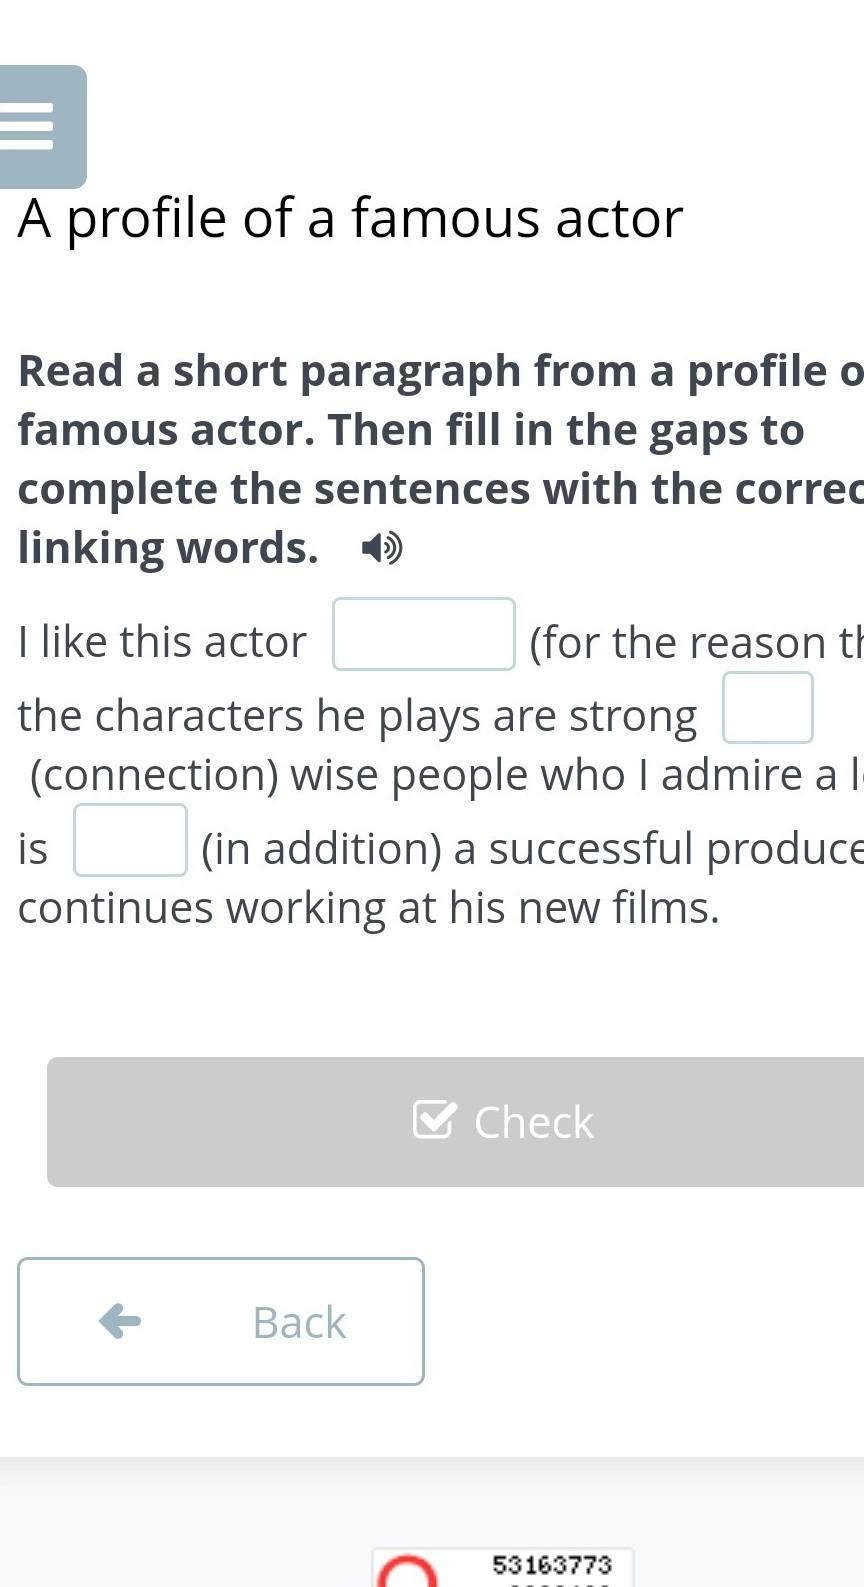Play the audio with the speaker icon
The image size is (864, 1587).
click(x=382, y=548)
